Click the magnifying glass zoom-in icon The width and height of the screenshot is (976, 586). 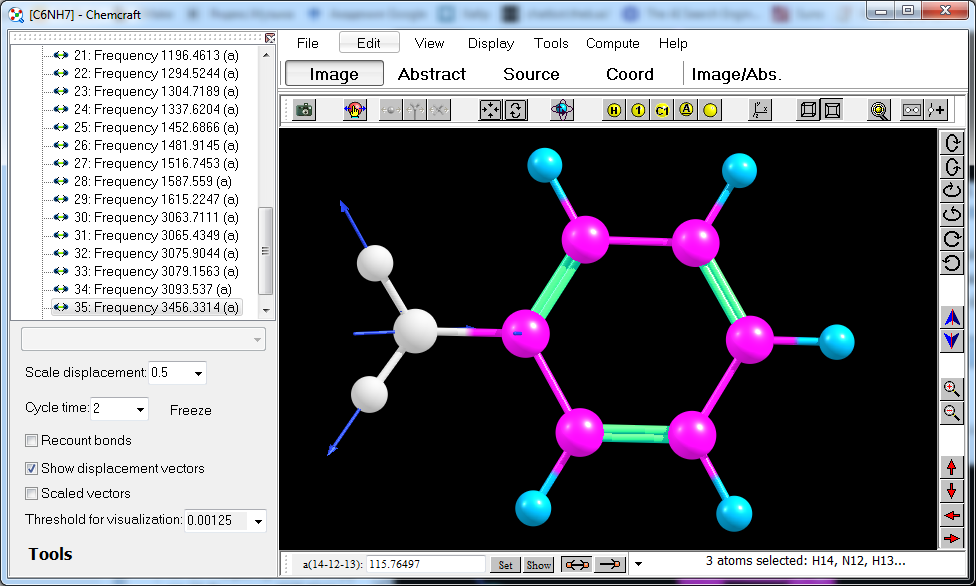point(952,389)
